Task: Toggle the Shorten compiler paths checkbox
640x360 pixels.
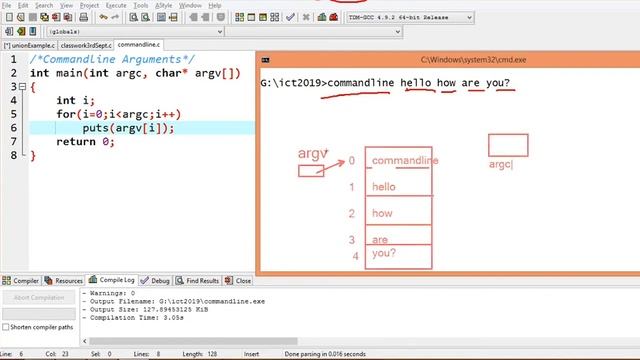Action: (6, 327)
